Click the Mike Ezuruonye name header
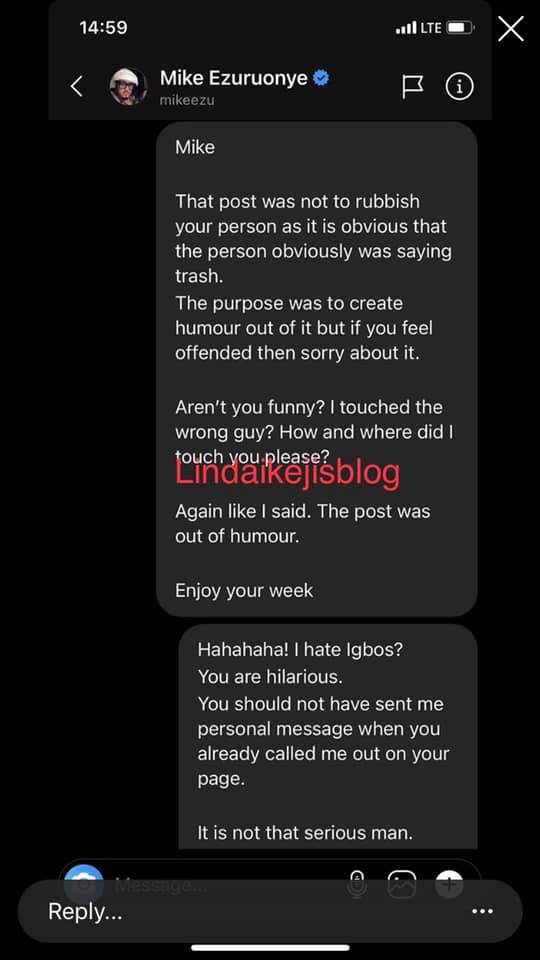540x960 pixels. pyautogui.click(x=233, y=78)
